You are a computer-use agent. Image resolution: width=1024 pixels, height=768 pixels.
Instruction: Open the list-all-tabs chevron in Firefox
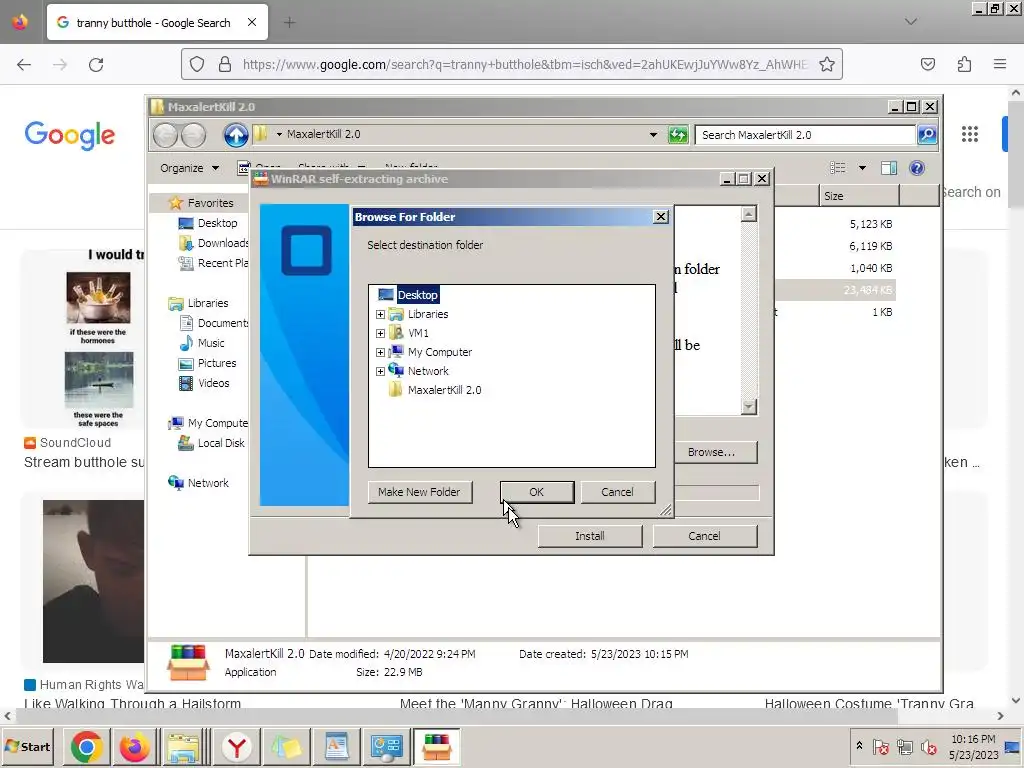[x=910, y=22]
